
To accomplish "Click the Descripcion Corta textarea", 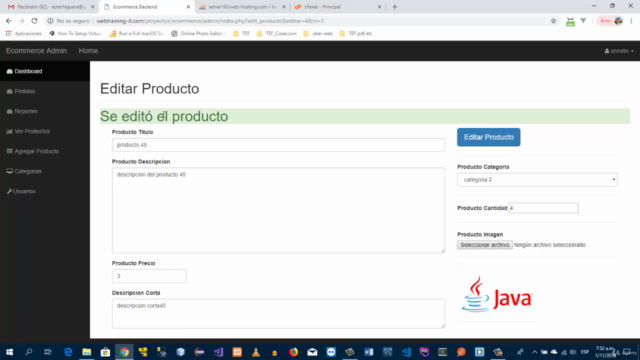I will click(278, 313).
